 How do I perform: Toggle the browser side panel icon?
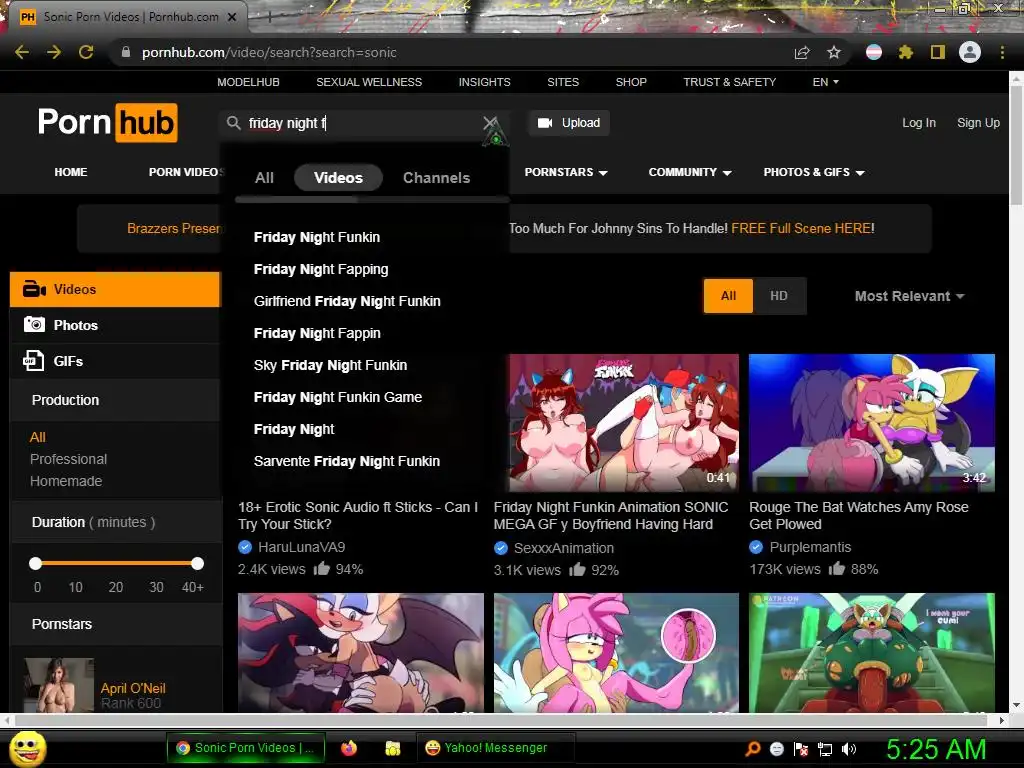938,52
